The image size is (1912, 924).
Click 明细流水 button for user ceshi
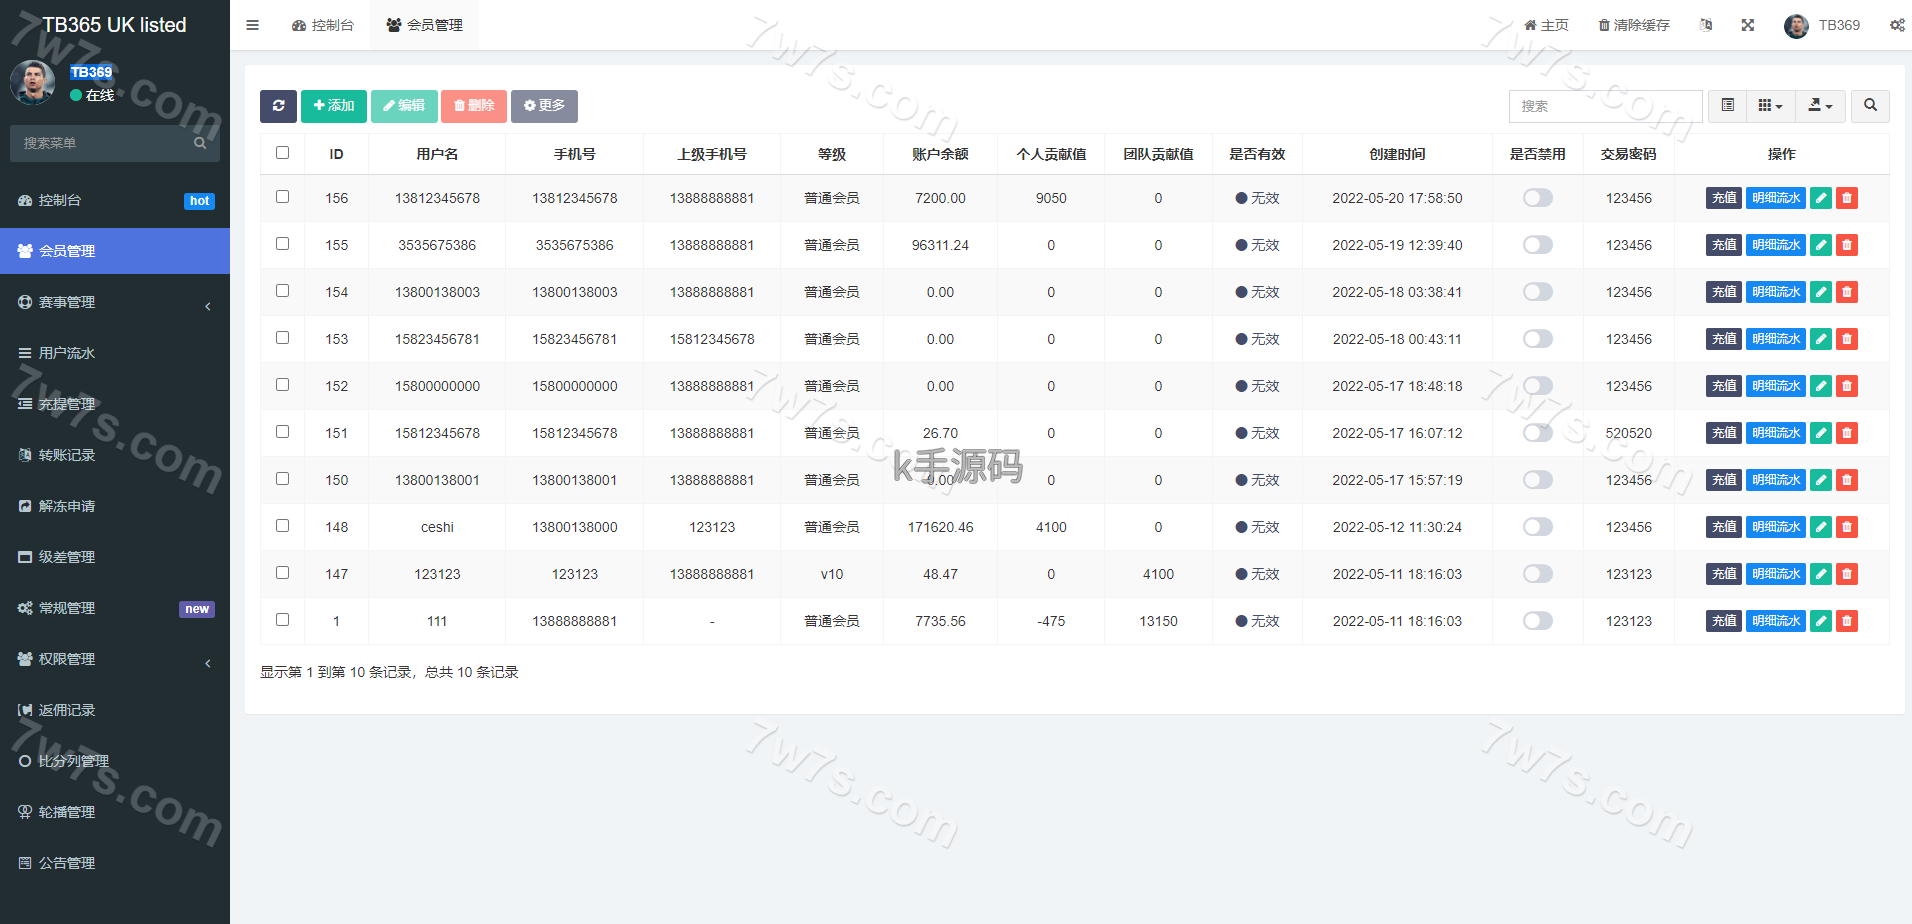point(1776,527)
